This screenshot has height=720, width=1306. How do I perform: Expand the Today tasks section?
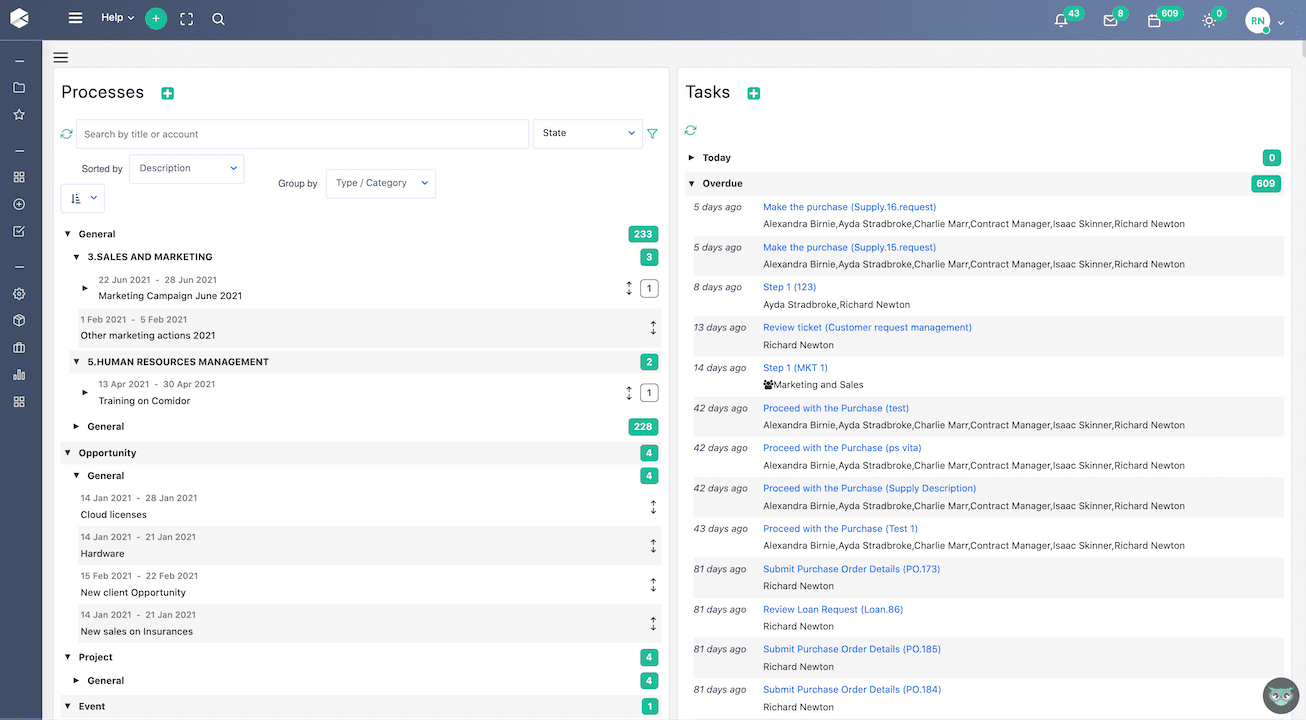tap(689, 157)
